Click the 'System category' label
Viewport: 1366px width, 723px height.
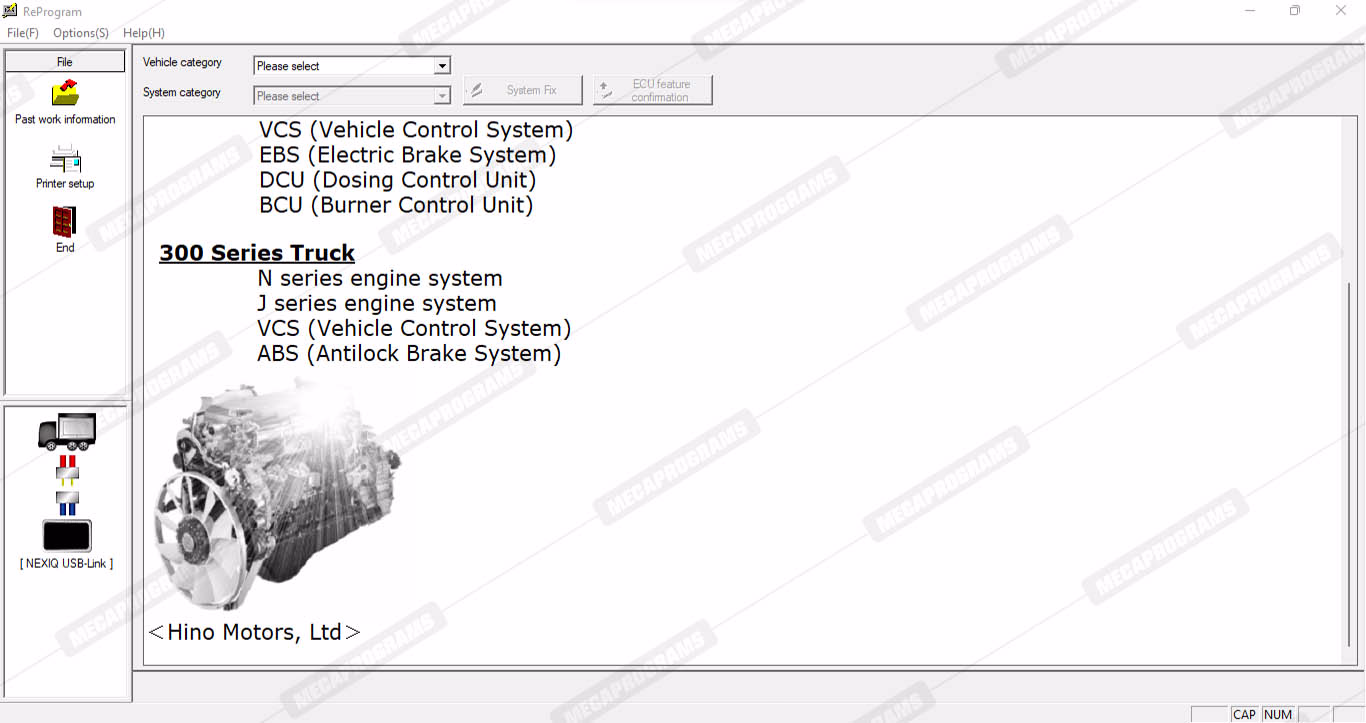(x=182, y=92)
